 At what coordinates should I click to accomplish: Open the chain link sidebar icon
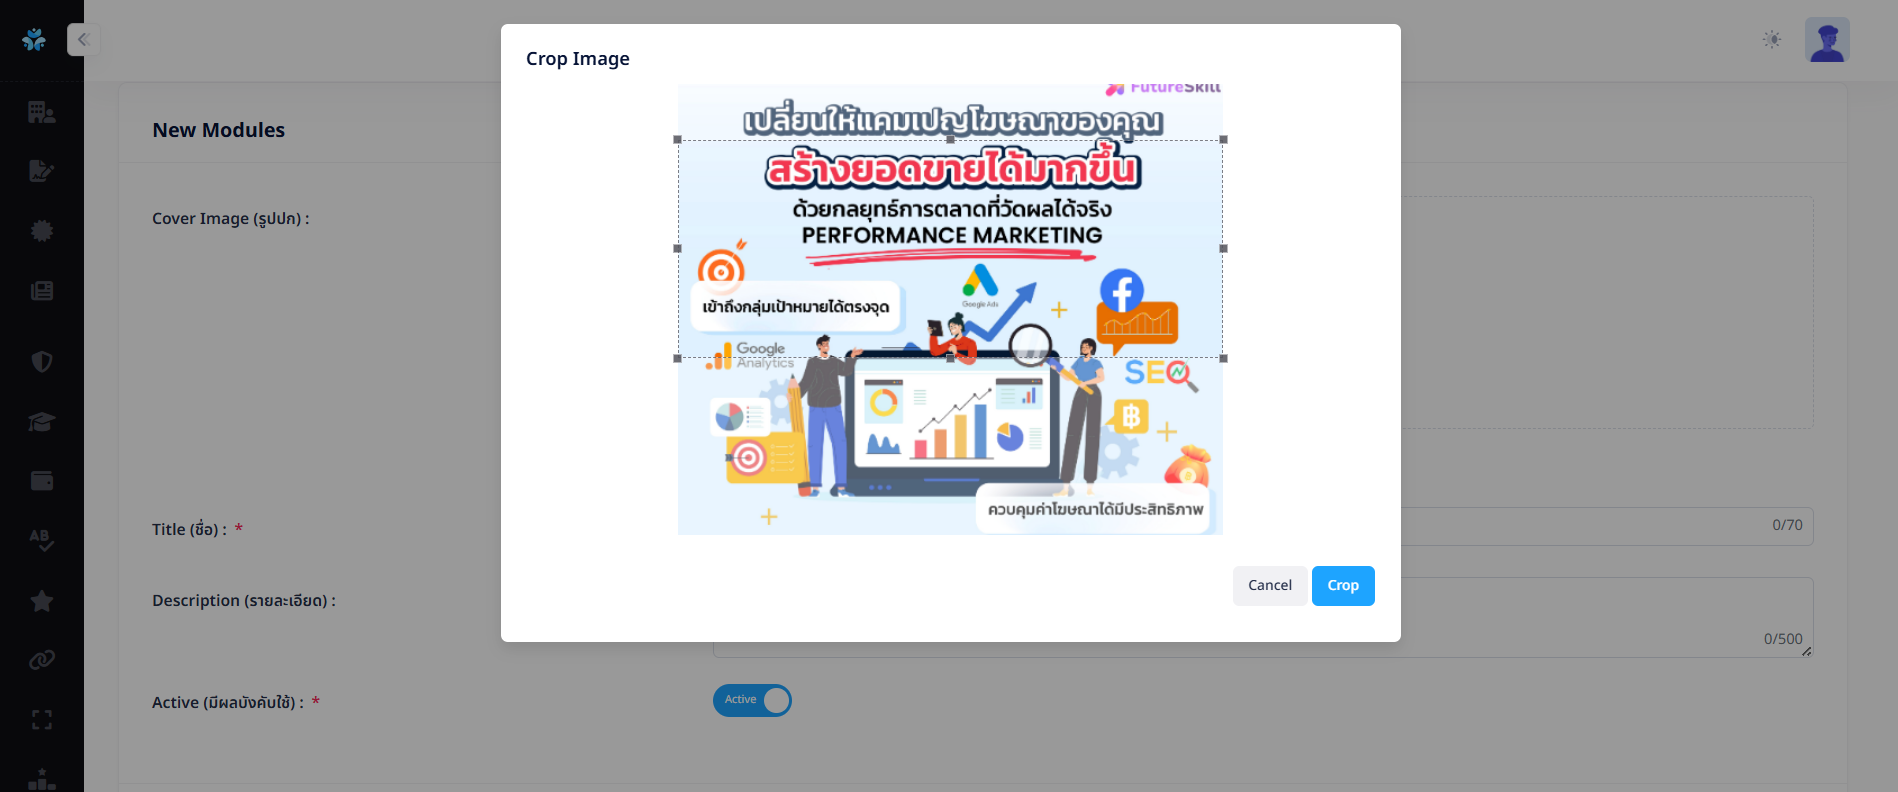tap(41, 660)
